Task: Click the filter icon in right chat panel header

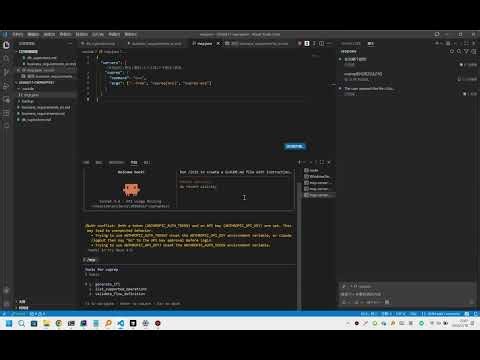Action: click(x=466, y=52)
